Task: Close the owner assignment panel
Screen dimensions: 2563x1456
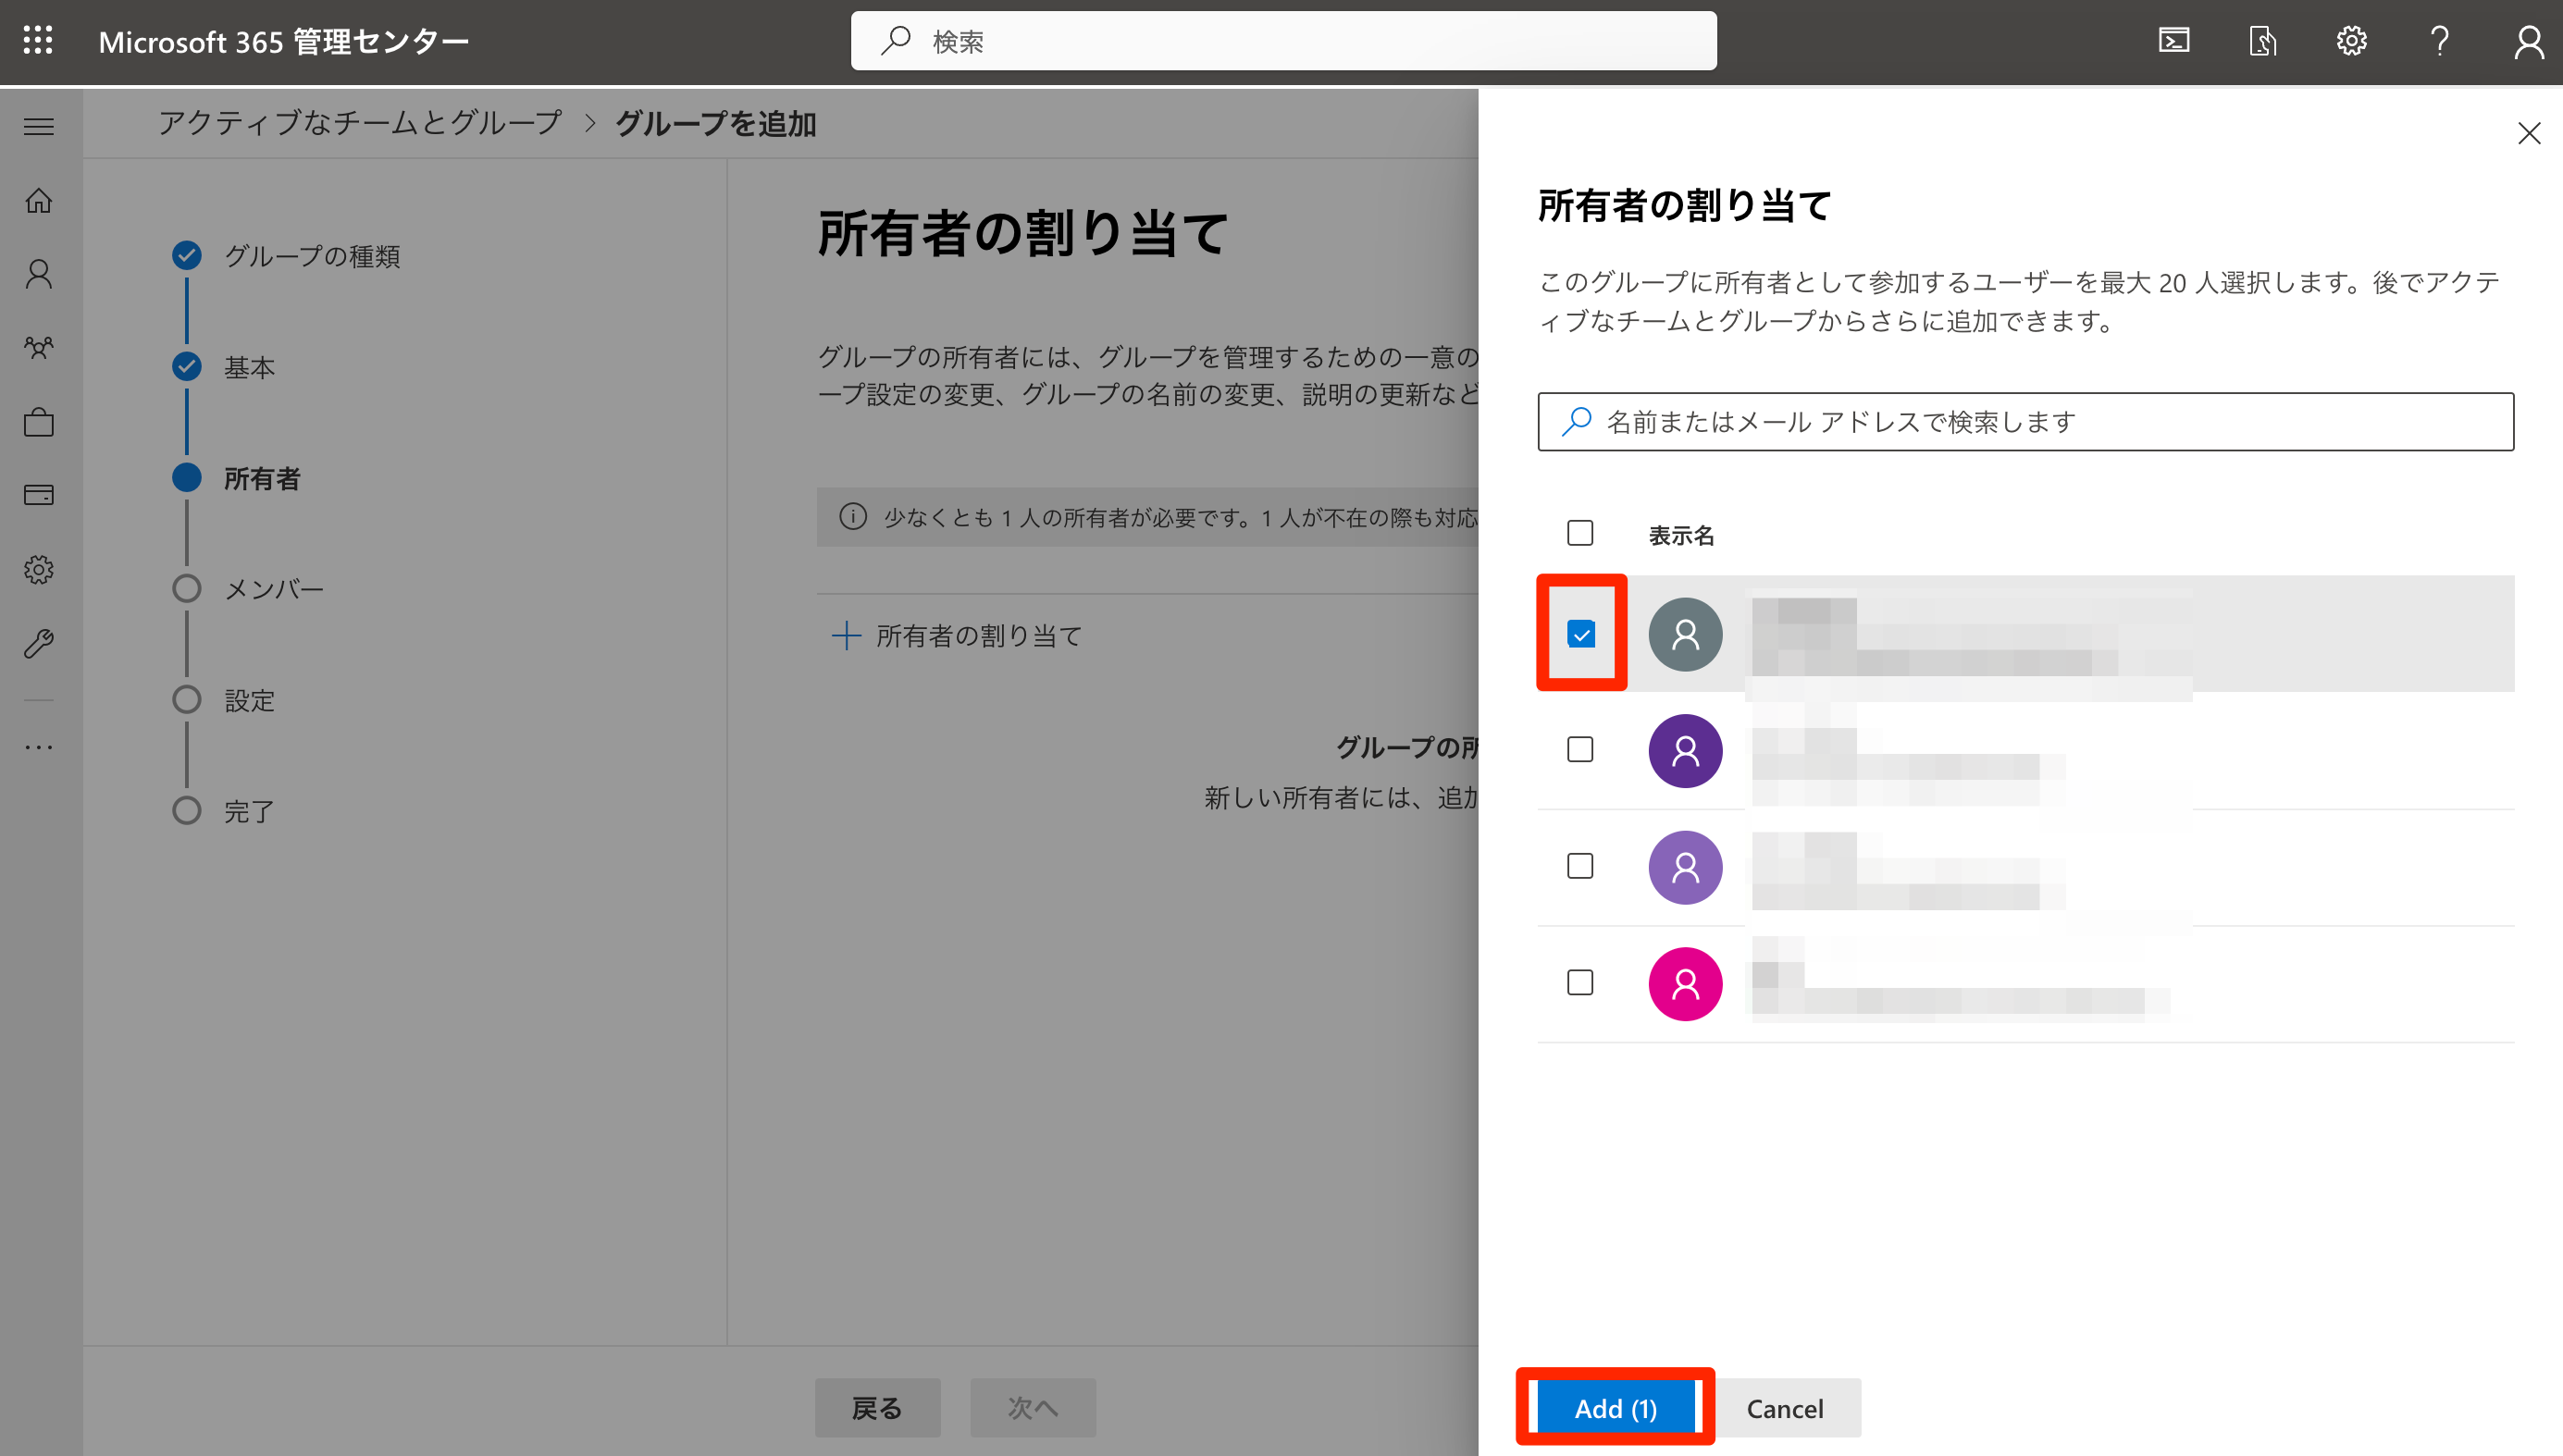Action: (x=2529, y=133)
